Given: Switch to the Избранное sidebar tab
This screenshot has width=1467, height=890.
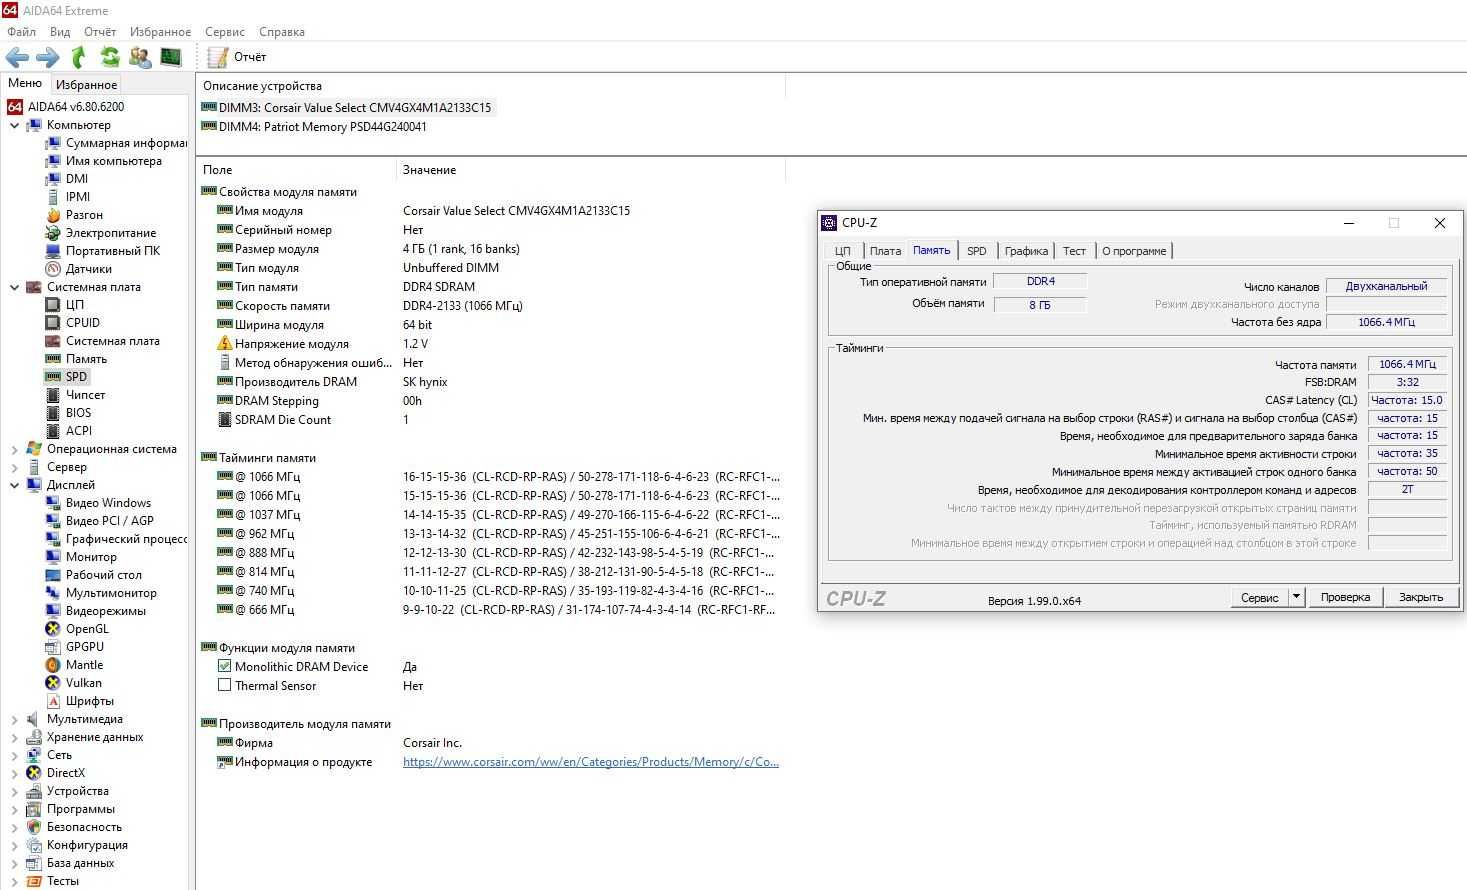Looking at the screenshot, I should (86, 85).
